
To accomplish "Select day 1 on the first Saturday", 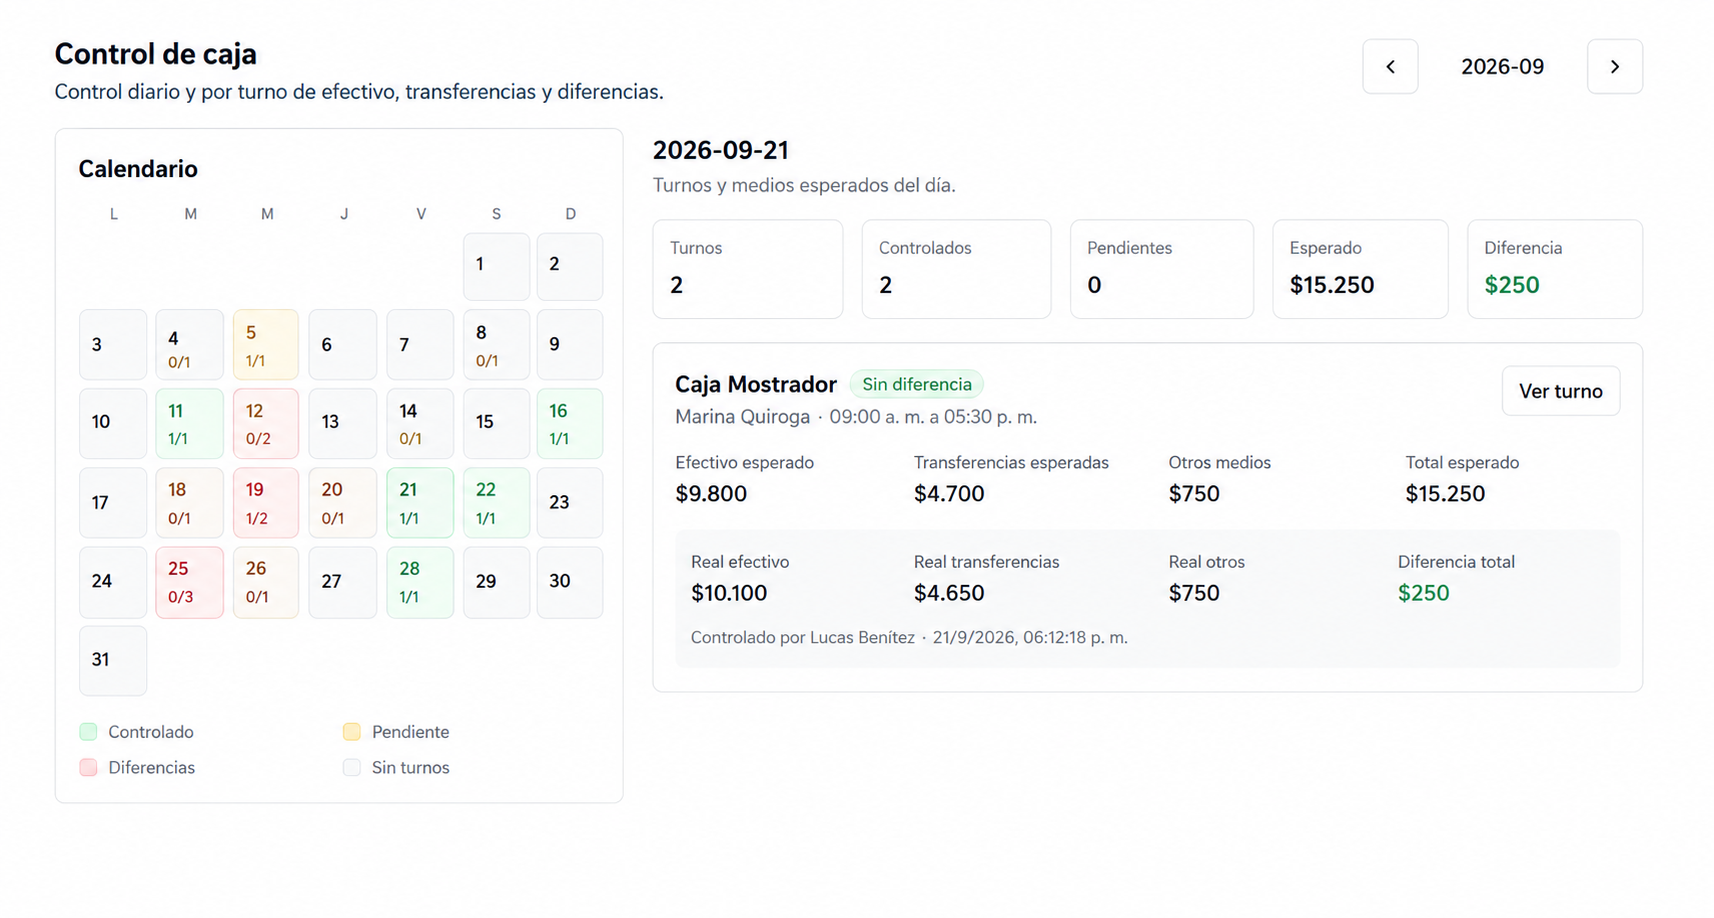I will pos(496,266).
